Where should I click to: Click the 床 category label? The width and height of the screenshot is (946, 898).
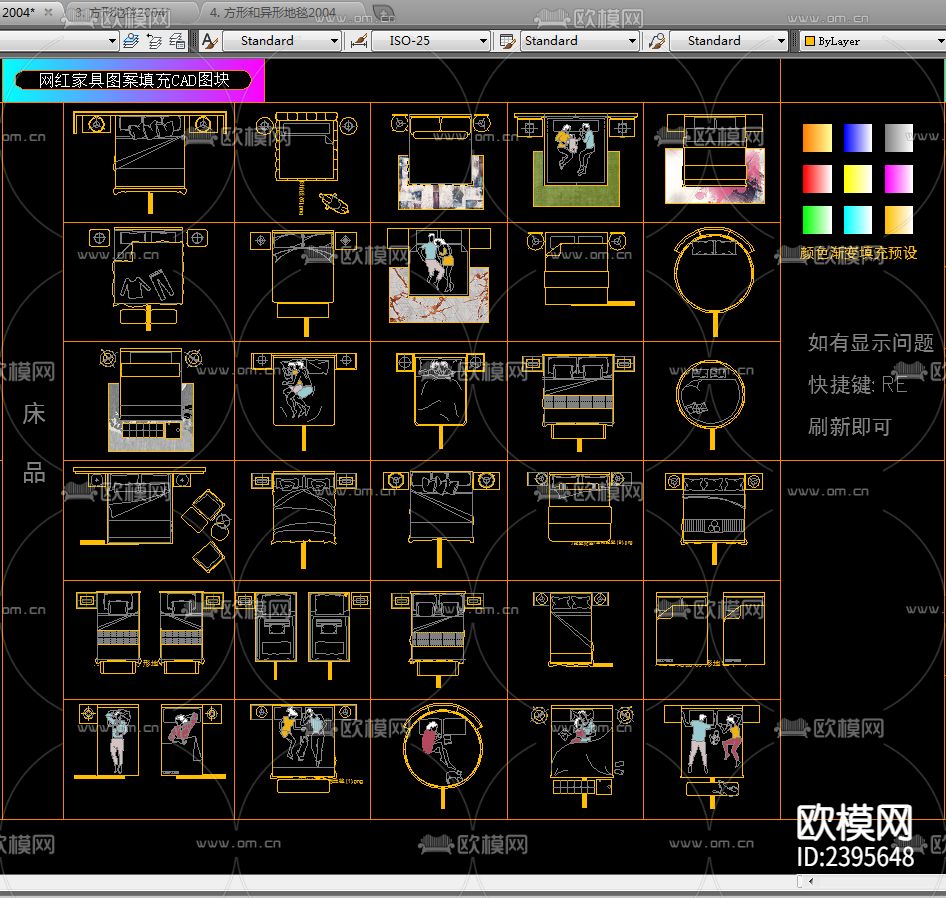coord(34,414)
